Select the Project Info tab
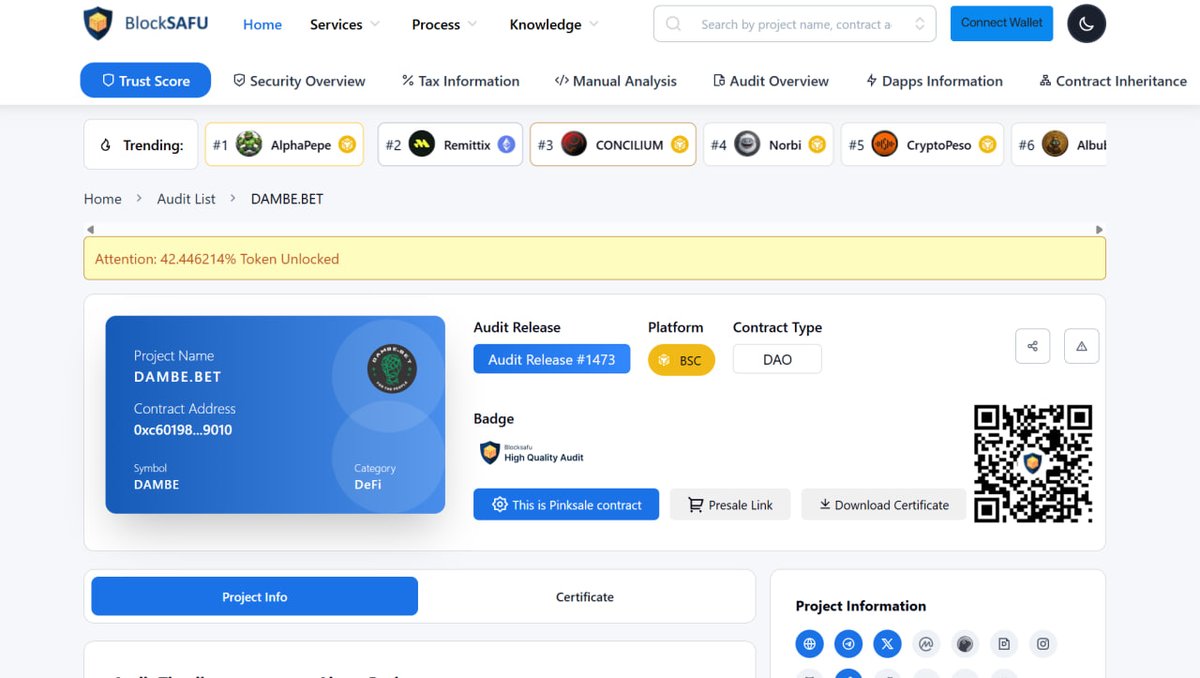The image size is (1200, 678). coord(253,596)
